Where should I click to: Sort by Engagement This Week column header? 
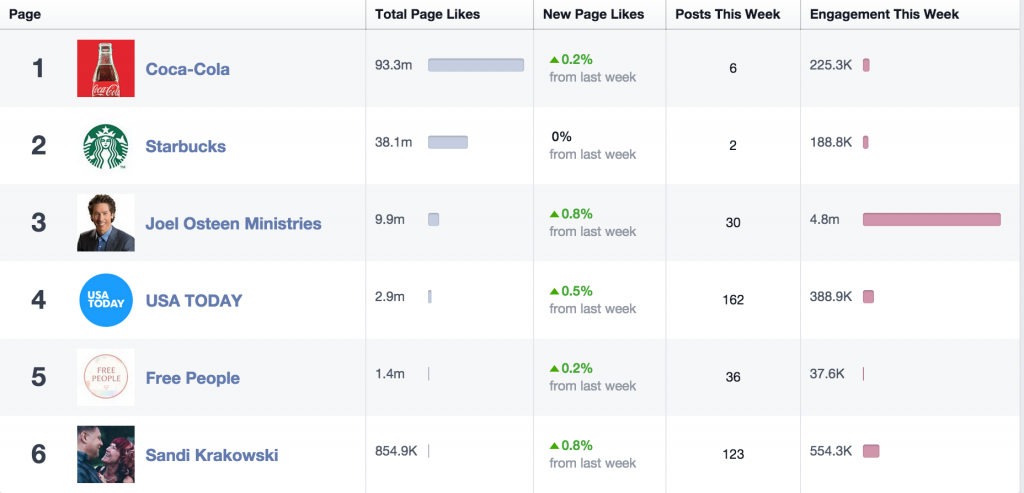[884, 14]
